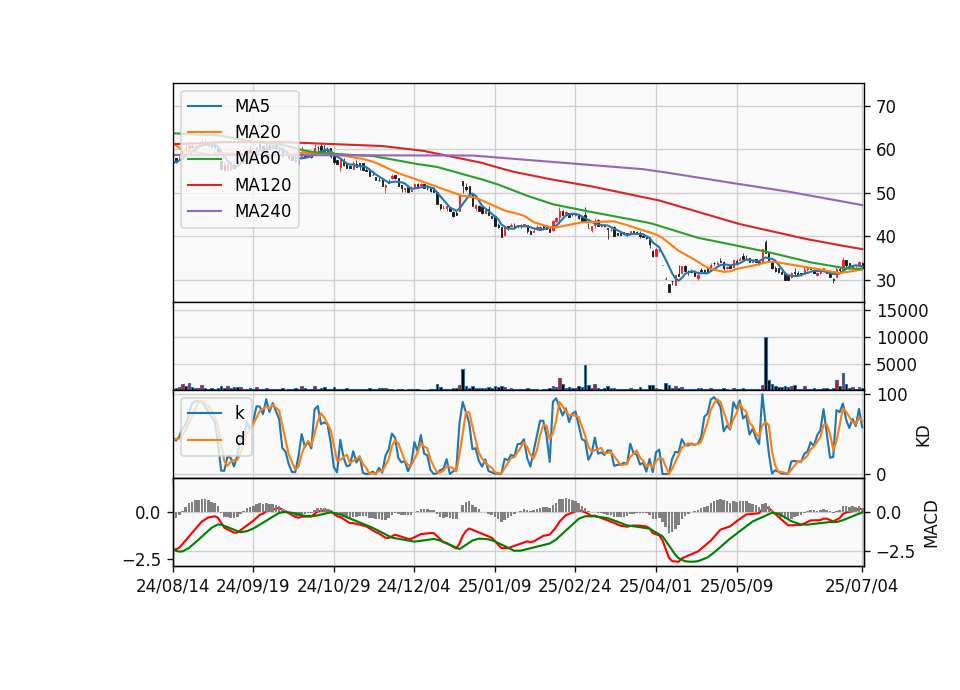Click the 24/12/04 date axis label
This screenshot has height=690, width=960.
(x=414, y=586)
